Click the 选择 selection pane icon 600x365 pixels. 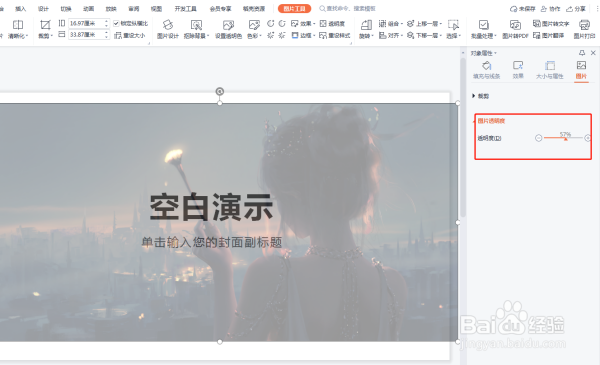point(453,25)
